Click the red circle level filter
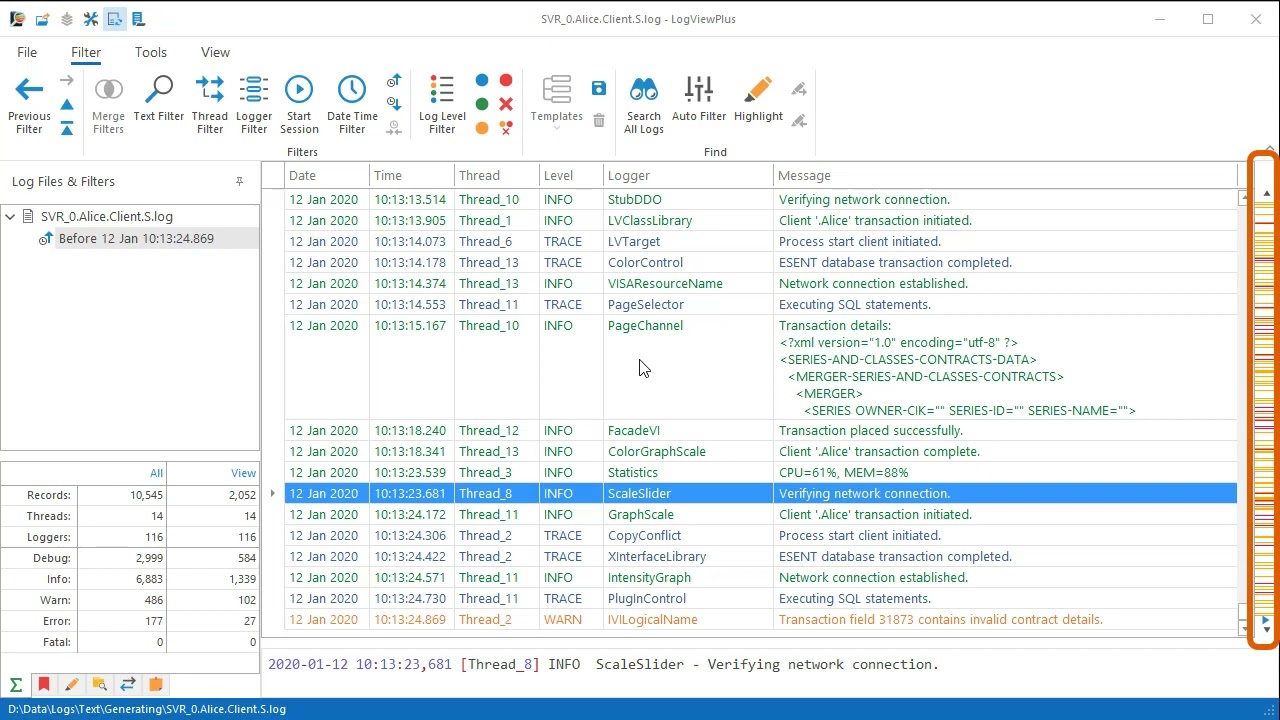This screenshot has height=720, width=1280. (506, 80)
